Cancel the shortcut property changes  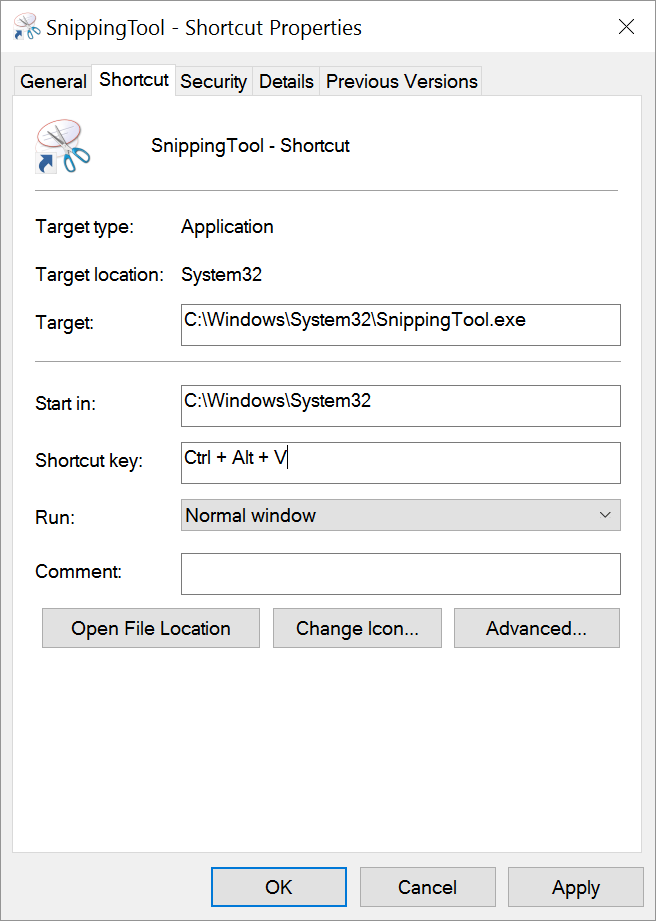[x=428, y=887]
